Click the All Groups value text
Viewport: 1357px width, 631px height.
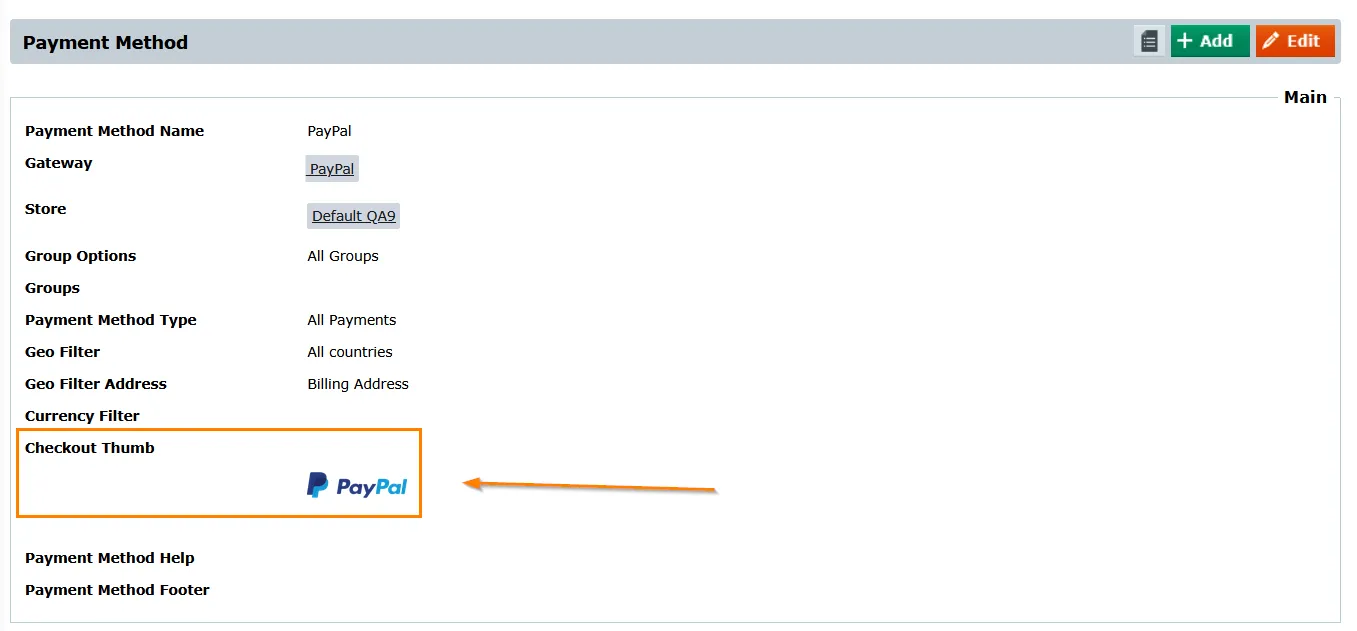(343, 256)
